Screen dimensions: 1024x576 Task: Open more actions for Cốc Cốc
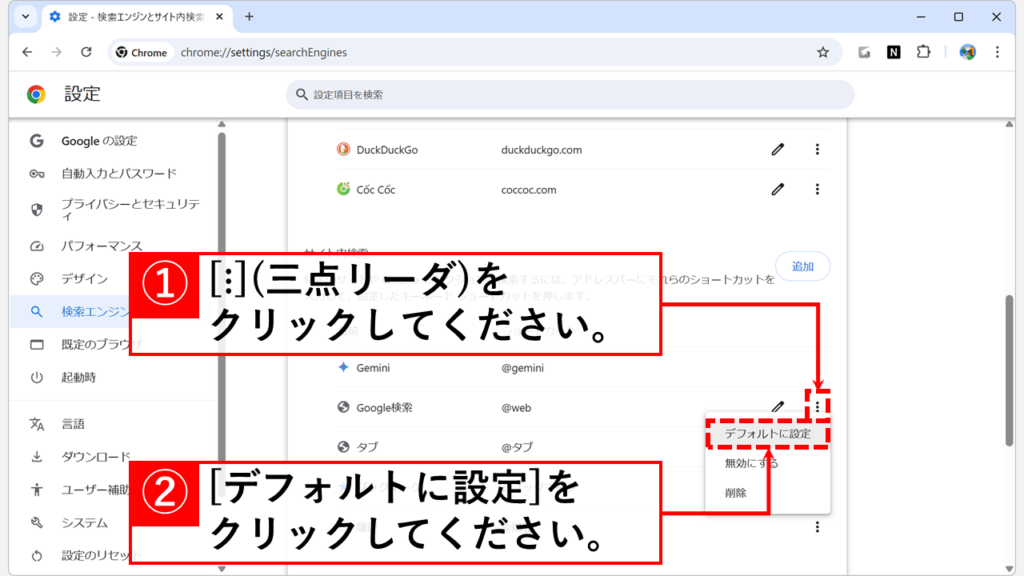pyautogui.click(x=817, y=189)
